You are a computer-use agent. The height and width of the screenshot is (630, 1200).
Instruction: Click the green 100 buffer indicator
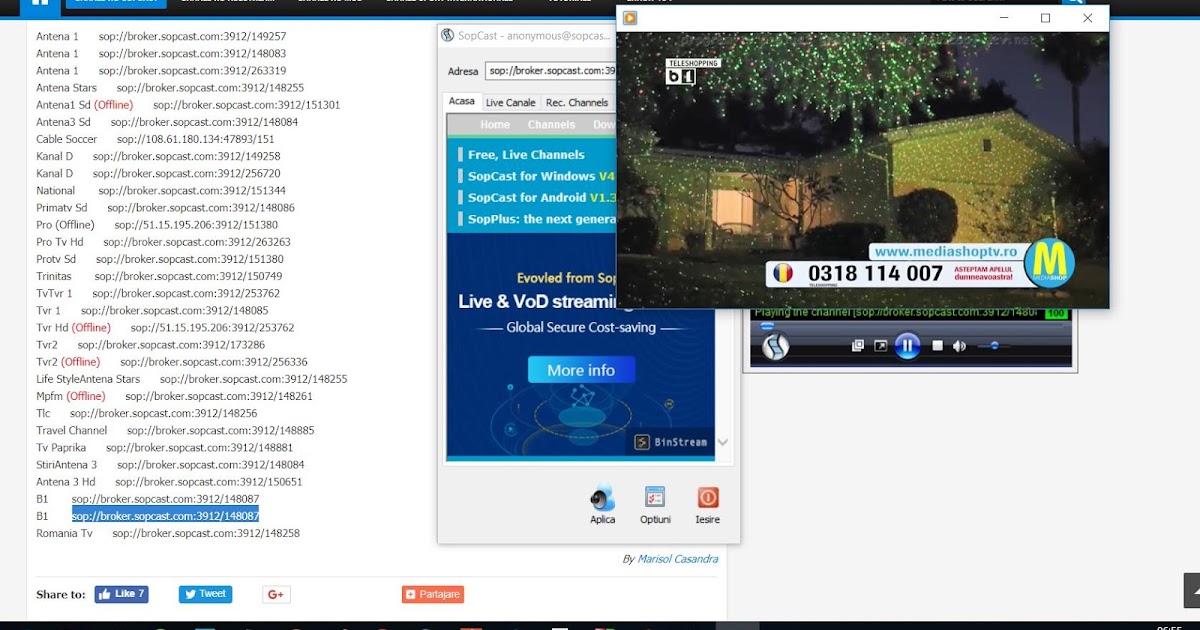pyautogui.click(x=1055, y=313)
